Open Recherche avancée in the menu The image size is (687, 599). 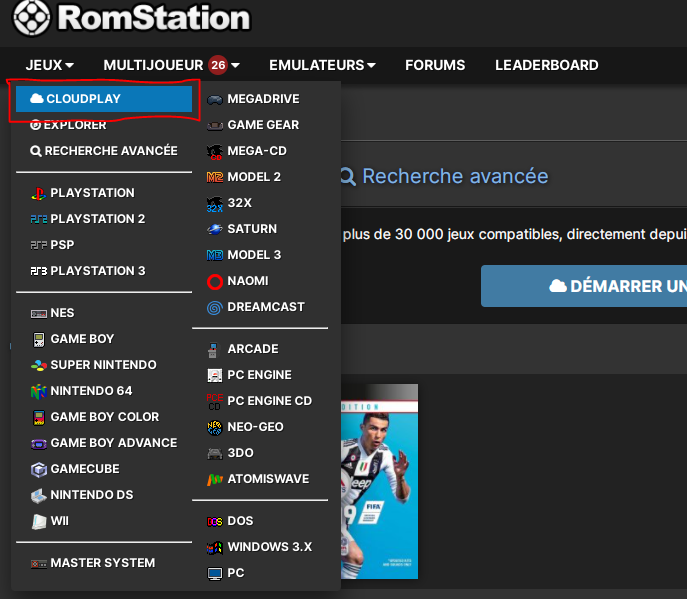104,151
